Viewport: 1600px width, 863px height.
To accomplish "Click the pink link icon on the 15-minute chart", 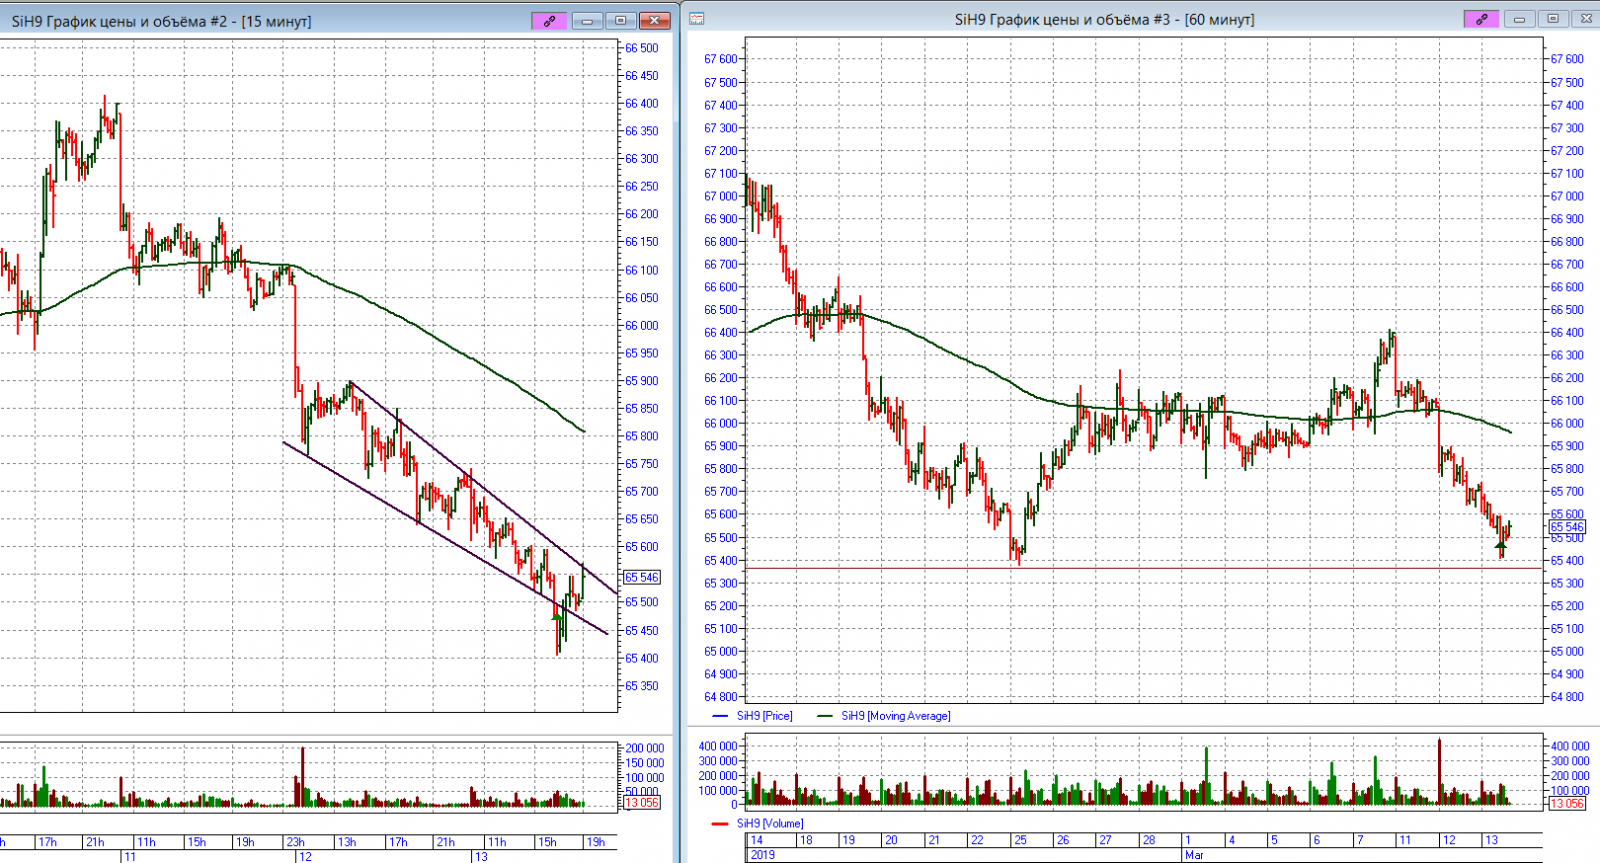I will [549, 20].
